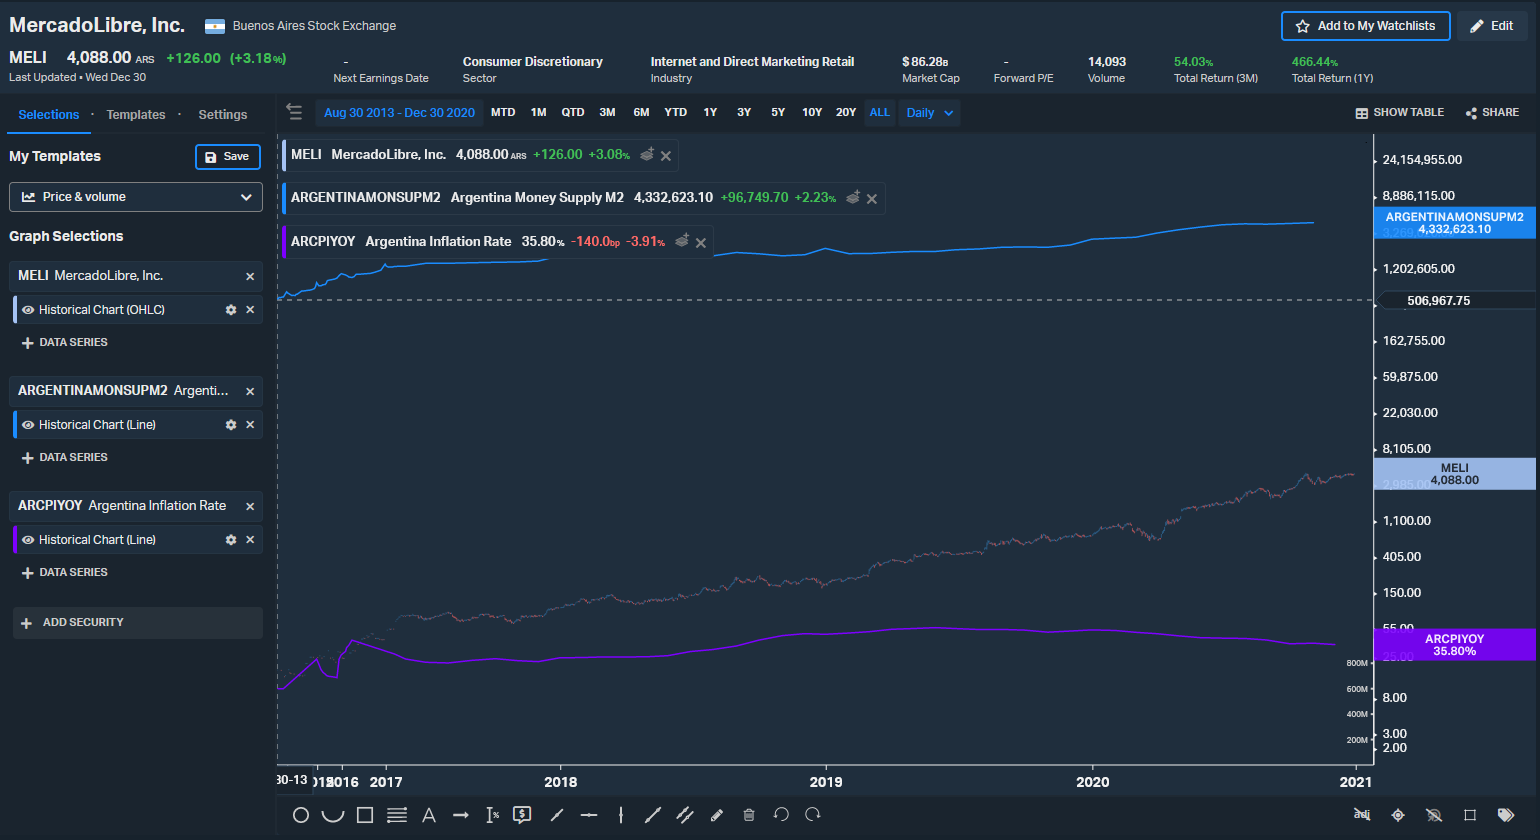Click Add Security

pos(138,623)
